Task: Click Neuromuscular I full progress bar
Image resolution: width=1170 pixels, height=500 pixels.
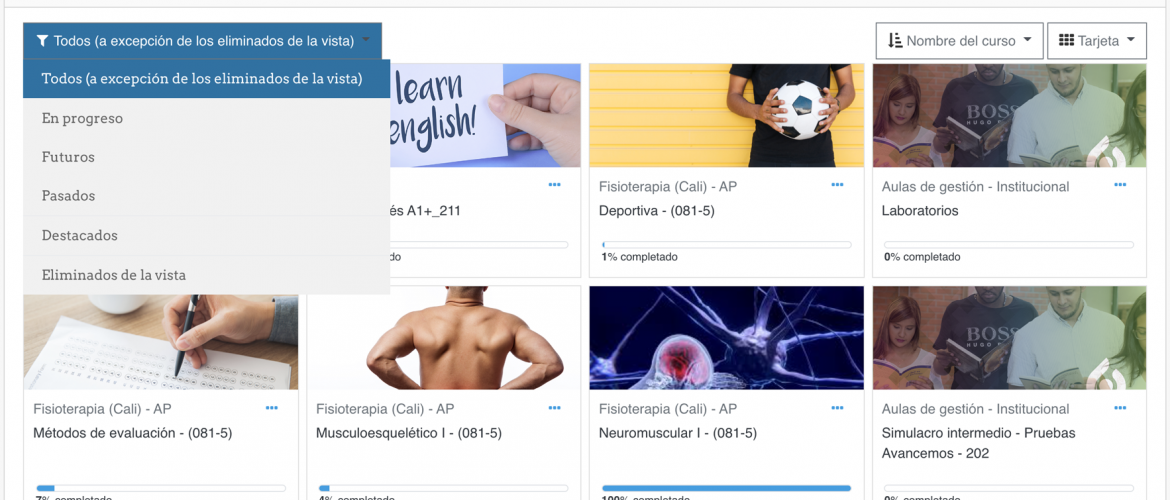Action: 726,488
